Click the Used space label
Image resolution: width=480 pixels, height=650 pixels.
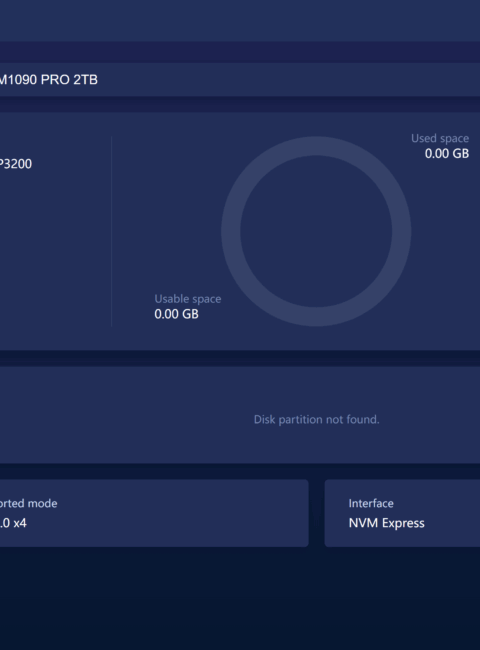click(440, 138)
